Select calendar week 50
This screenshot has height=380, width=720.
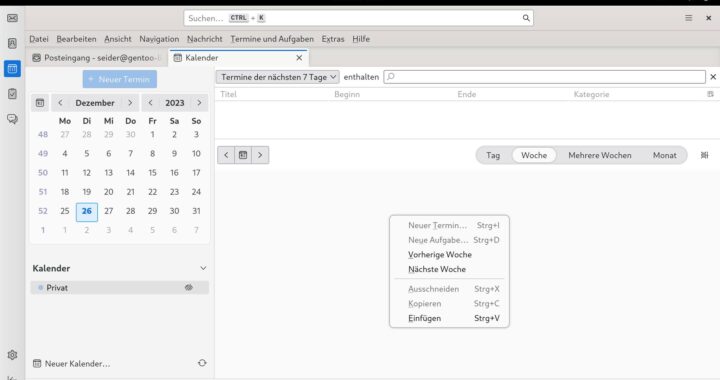click(x=43, y=173)
